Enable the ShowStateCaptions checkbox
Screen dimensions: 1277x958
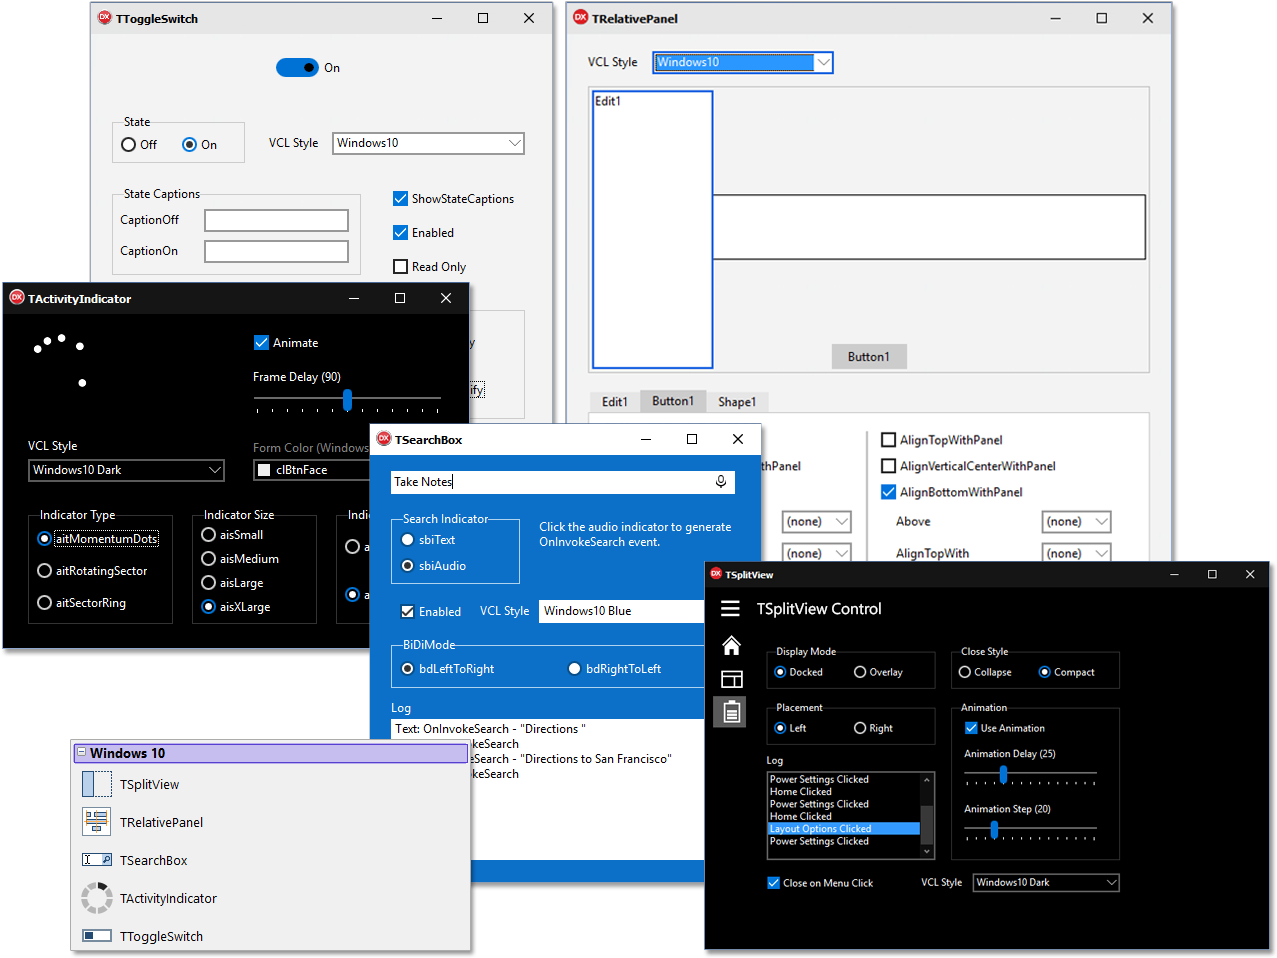(400, 198)
